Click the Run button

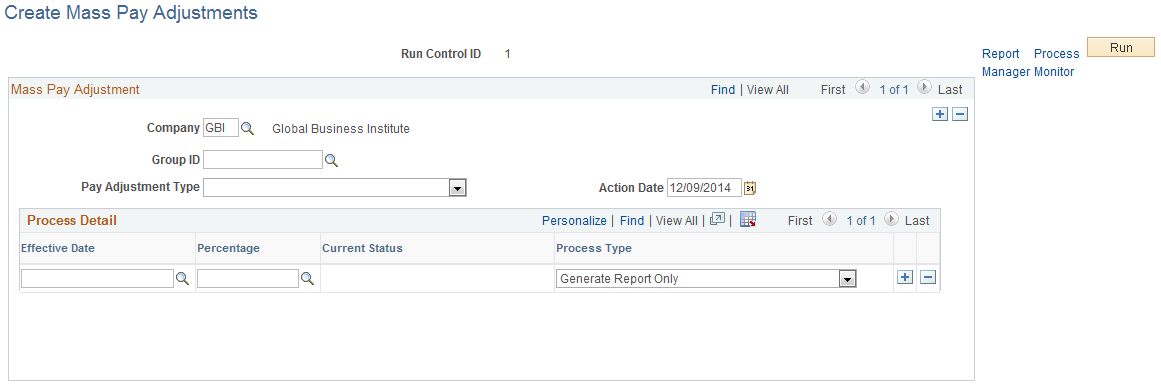1121,47
